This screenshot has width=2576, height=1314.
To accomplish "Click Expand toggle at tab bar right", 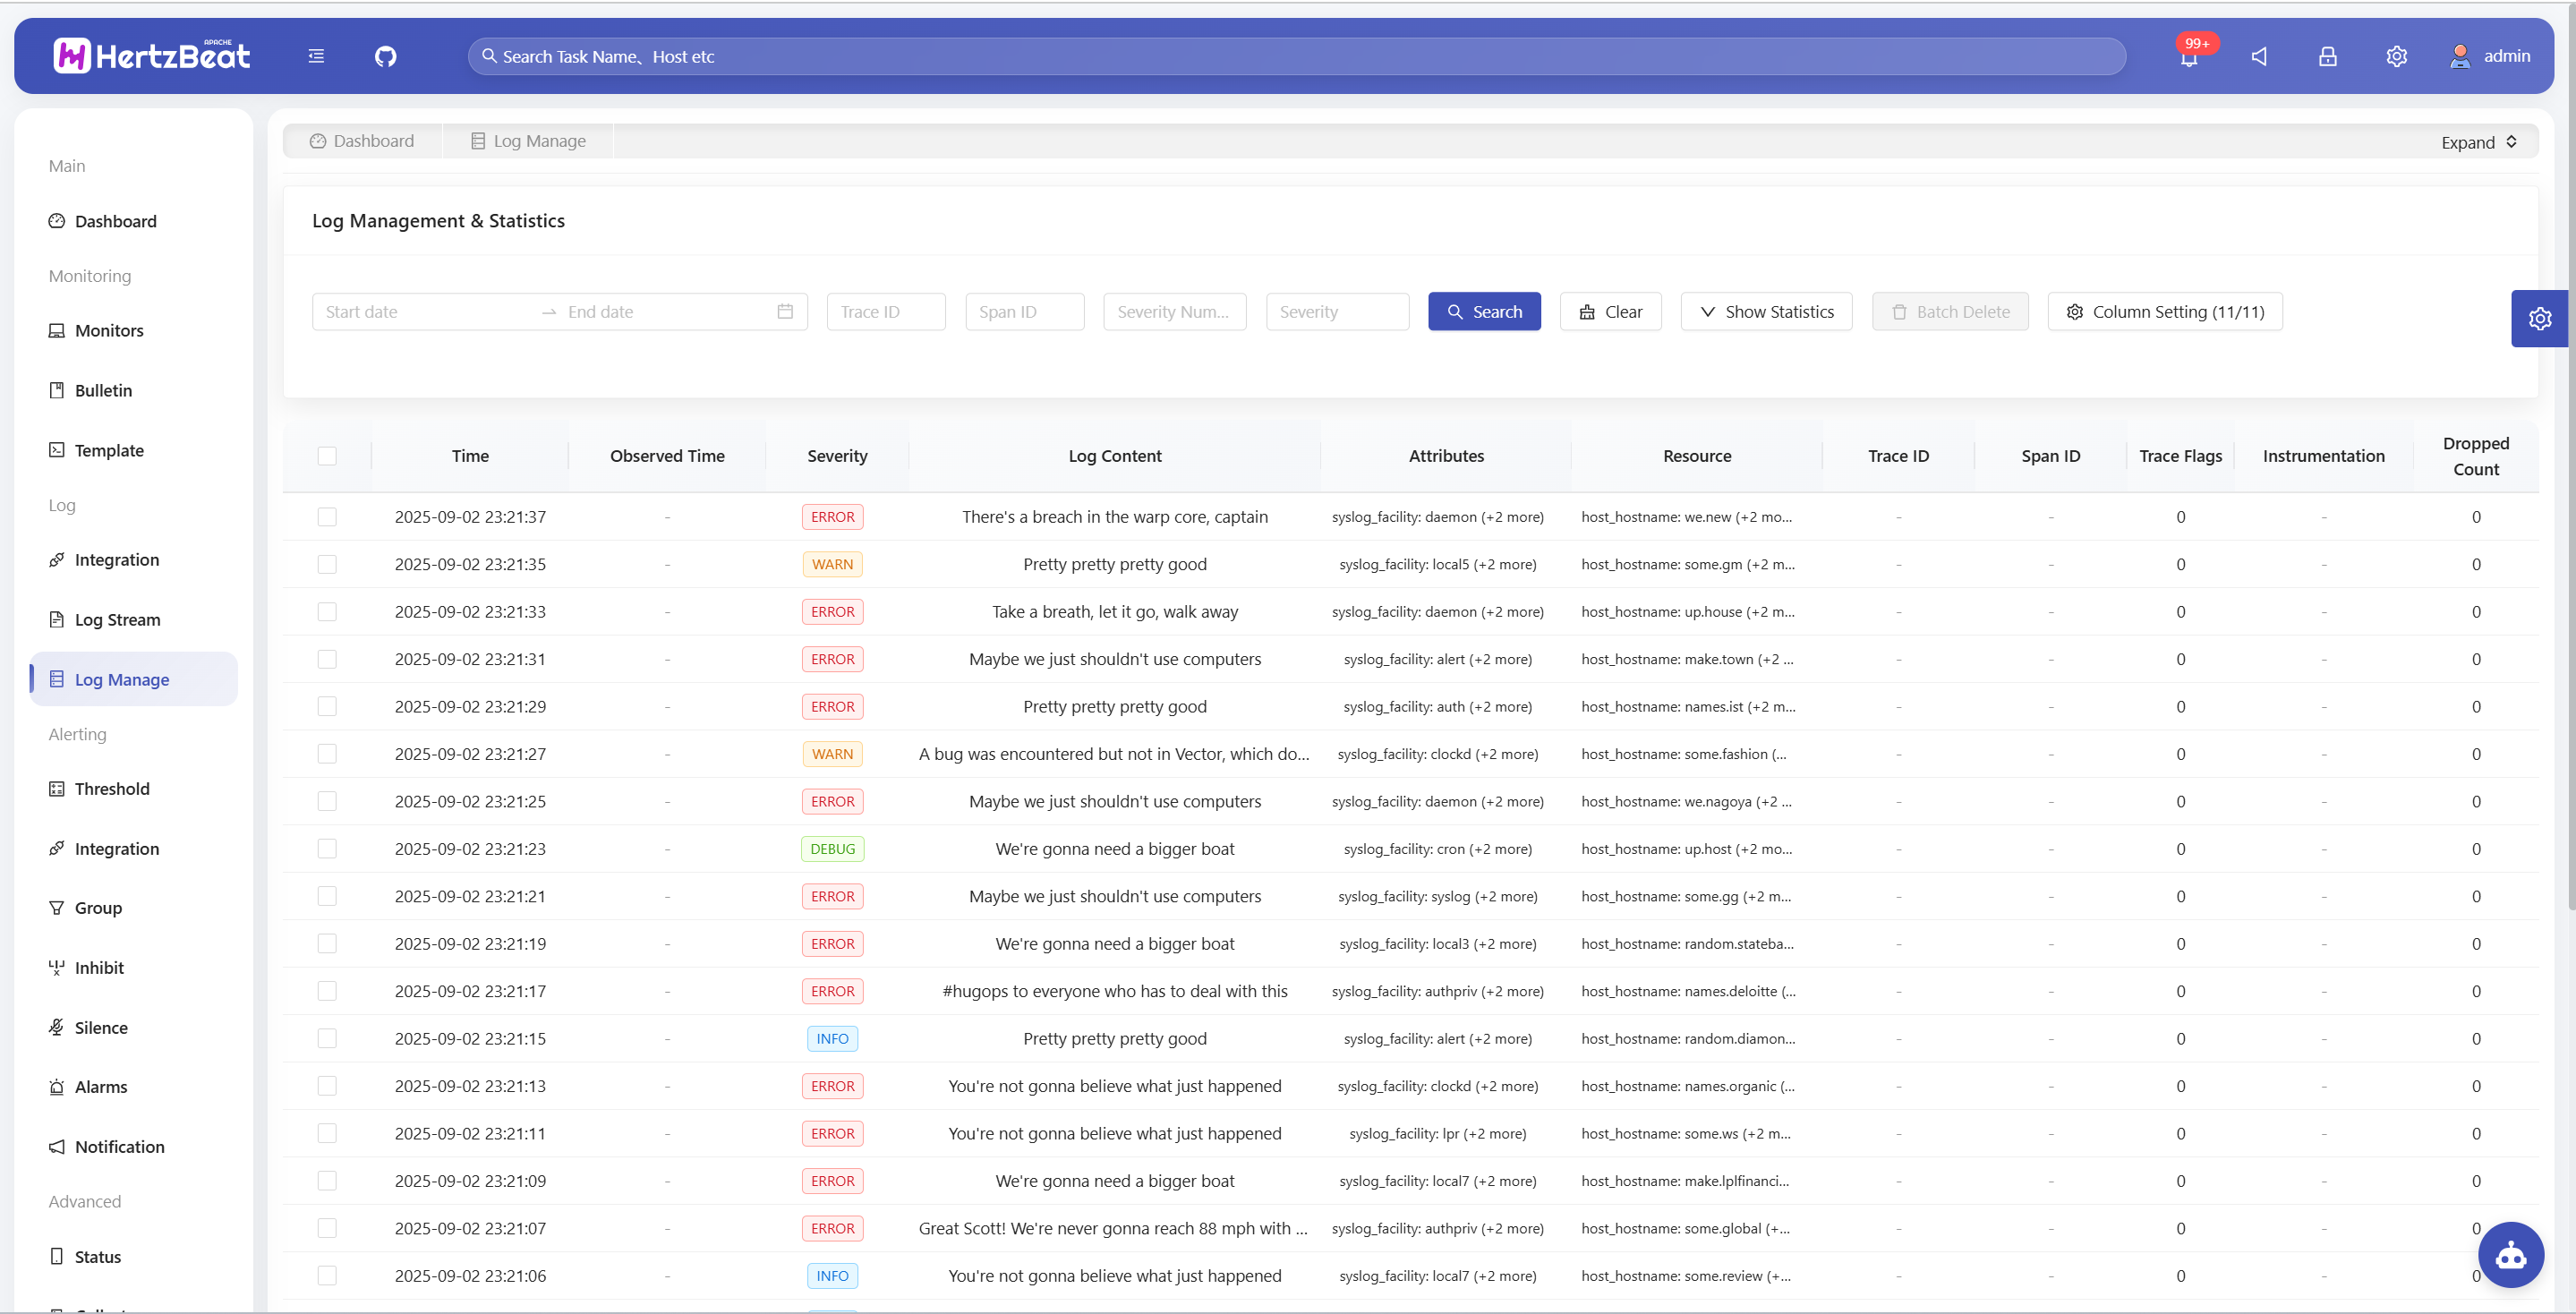I will (x=2478, y=142).
